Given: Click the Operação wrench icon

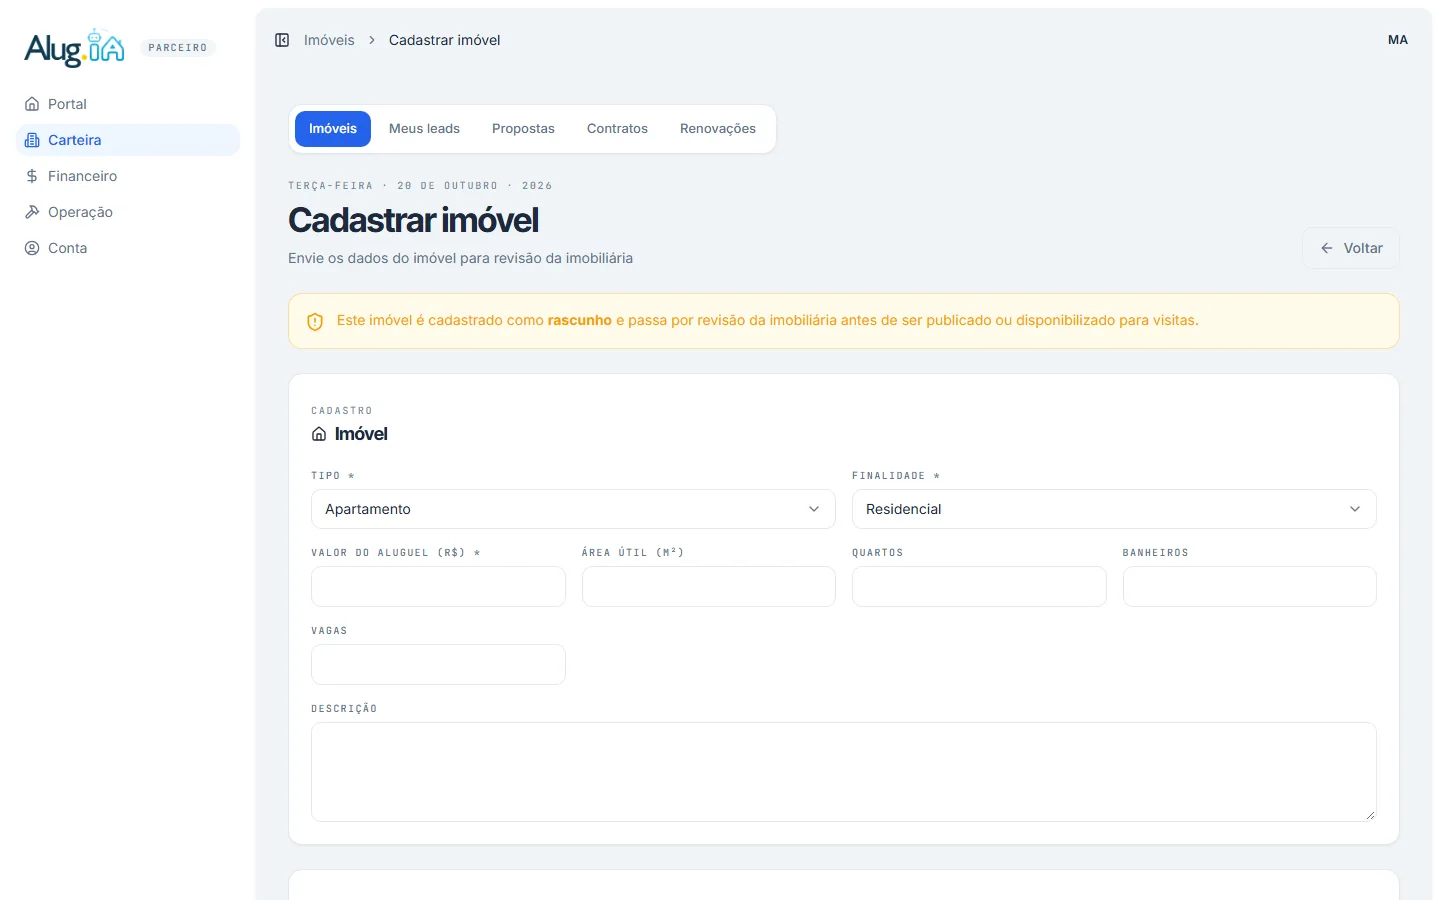Looking at the screenshot, I should (32, 212).
